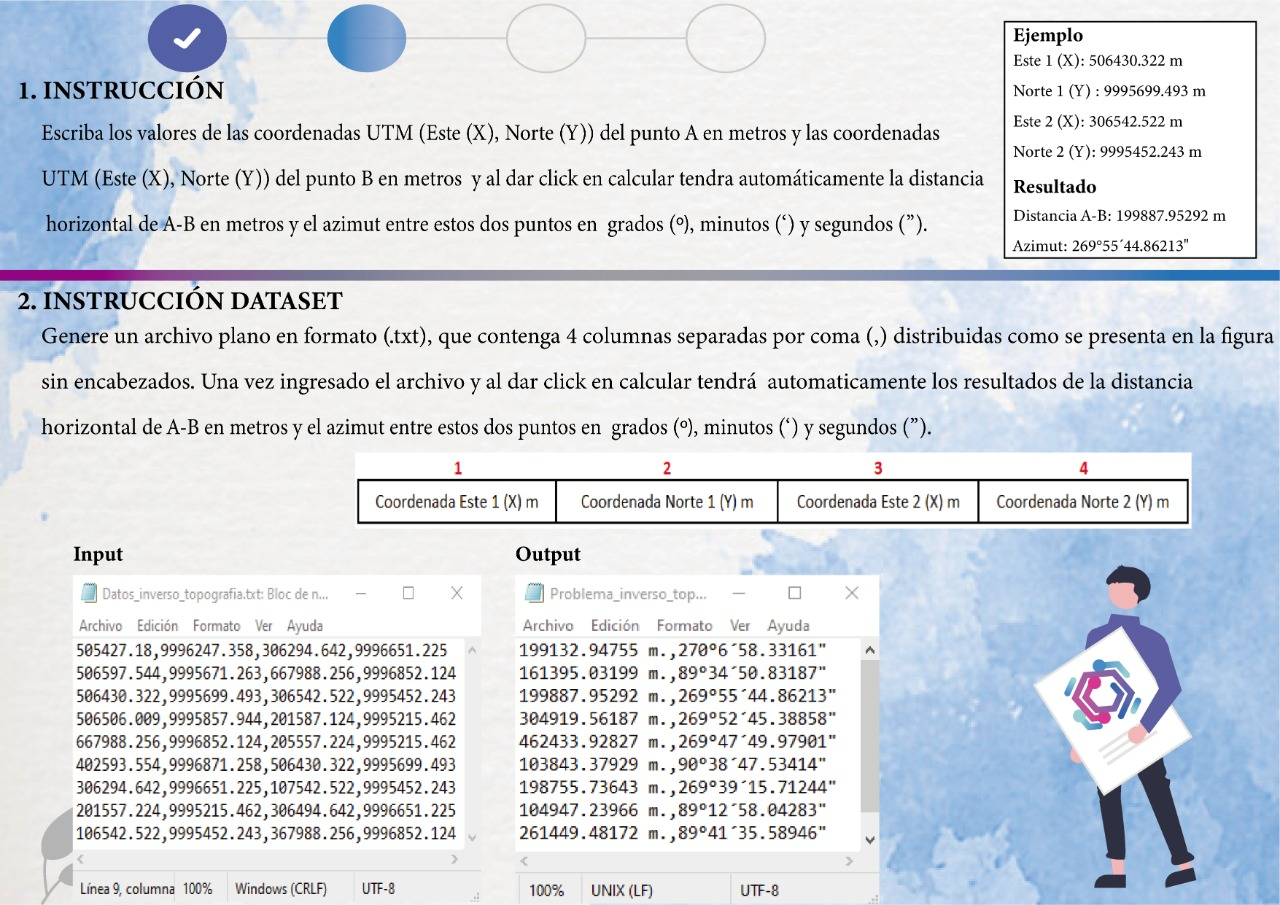Click the Notepad file icon of Datos_inverso_topografia.txt
Image resolution: width=1280 pixels, height=905 pixels.
click(88, 594)
